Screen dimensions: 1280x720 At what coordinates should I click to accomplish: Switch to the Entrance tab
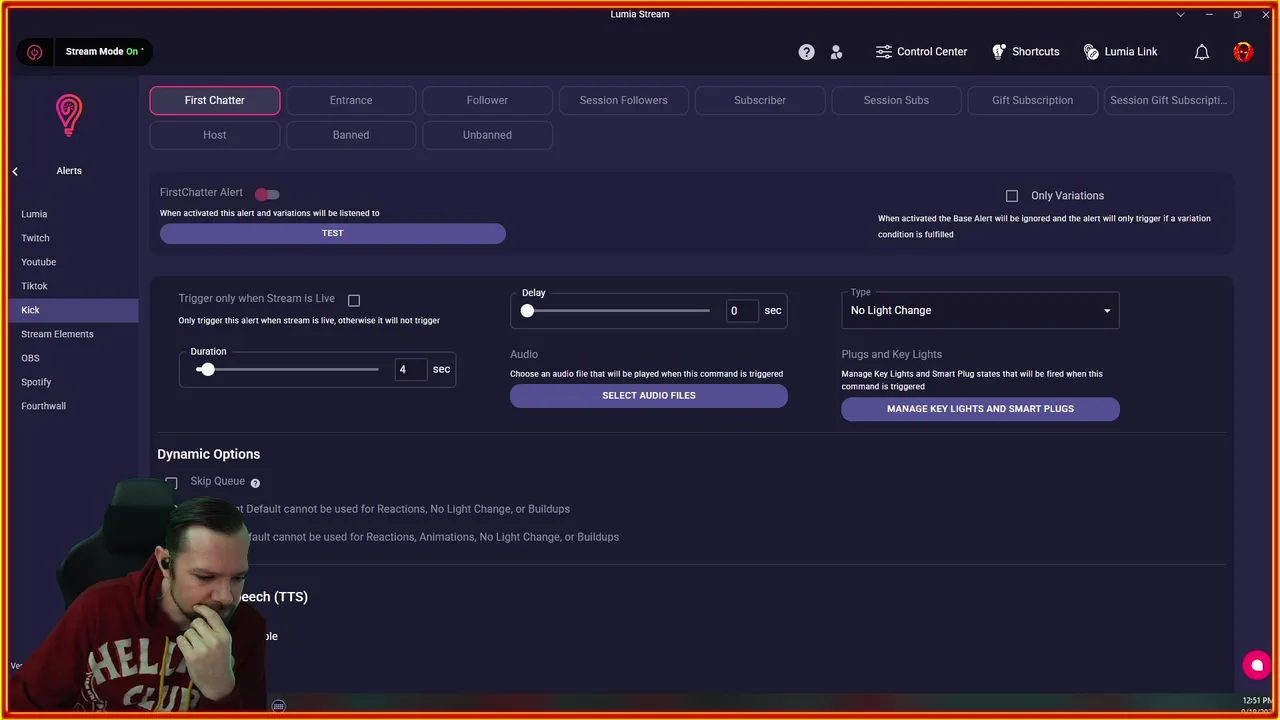tap(351, 100)
